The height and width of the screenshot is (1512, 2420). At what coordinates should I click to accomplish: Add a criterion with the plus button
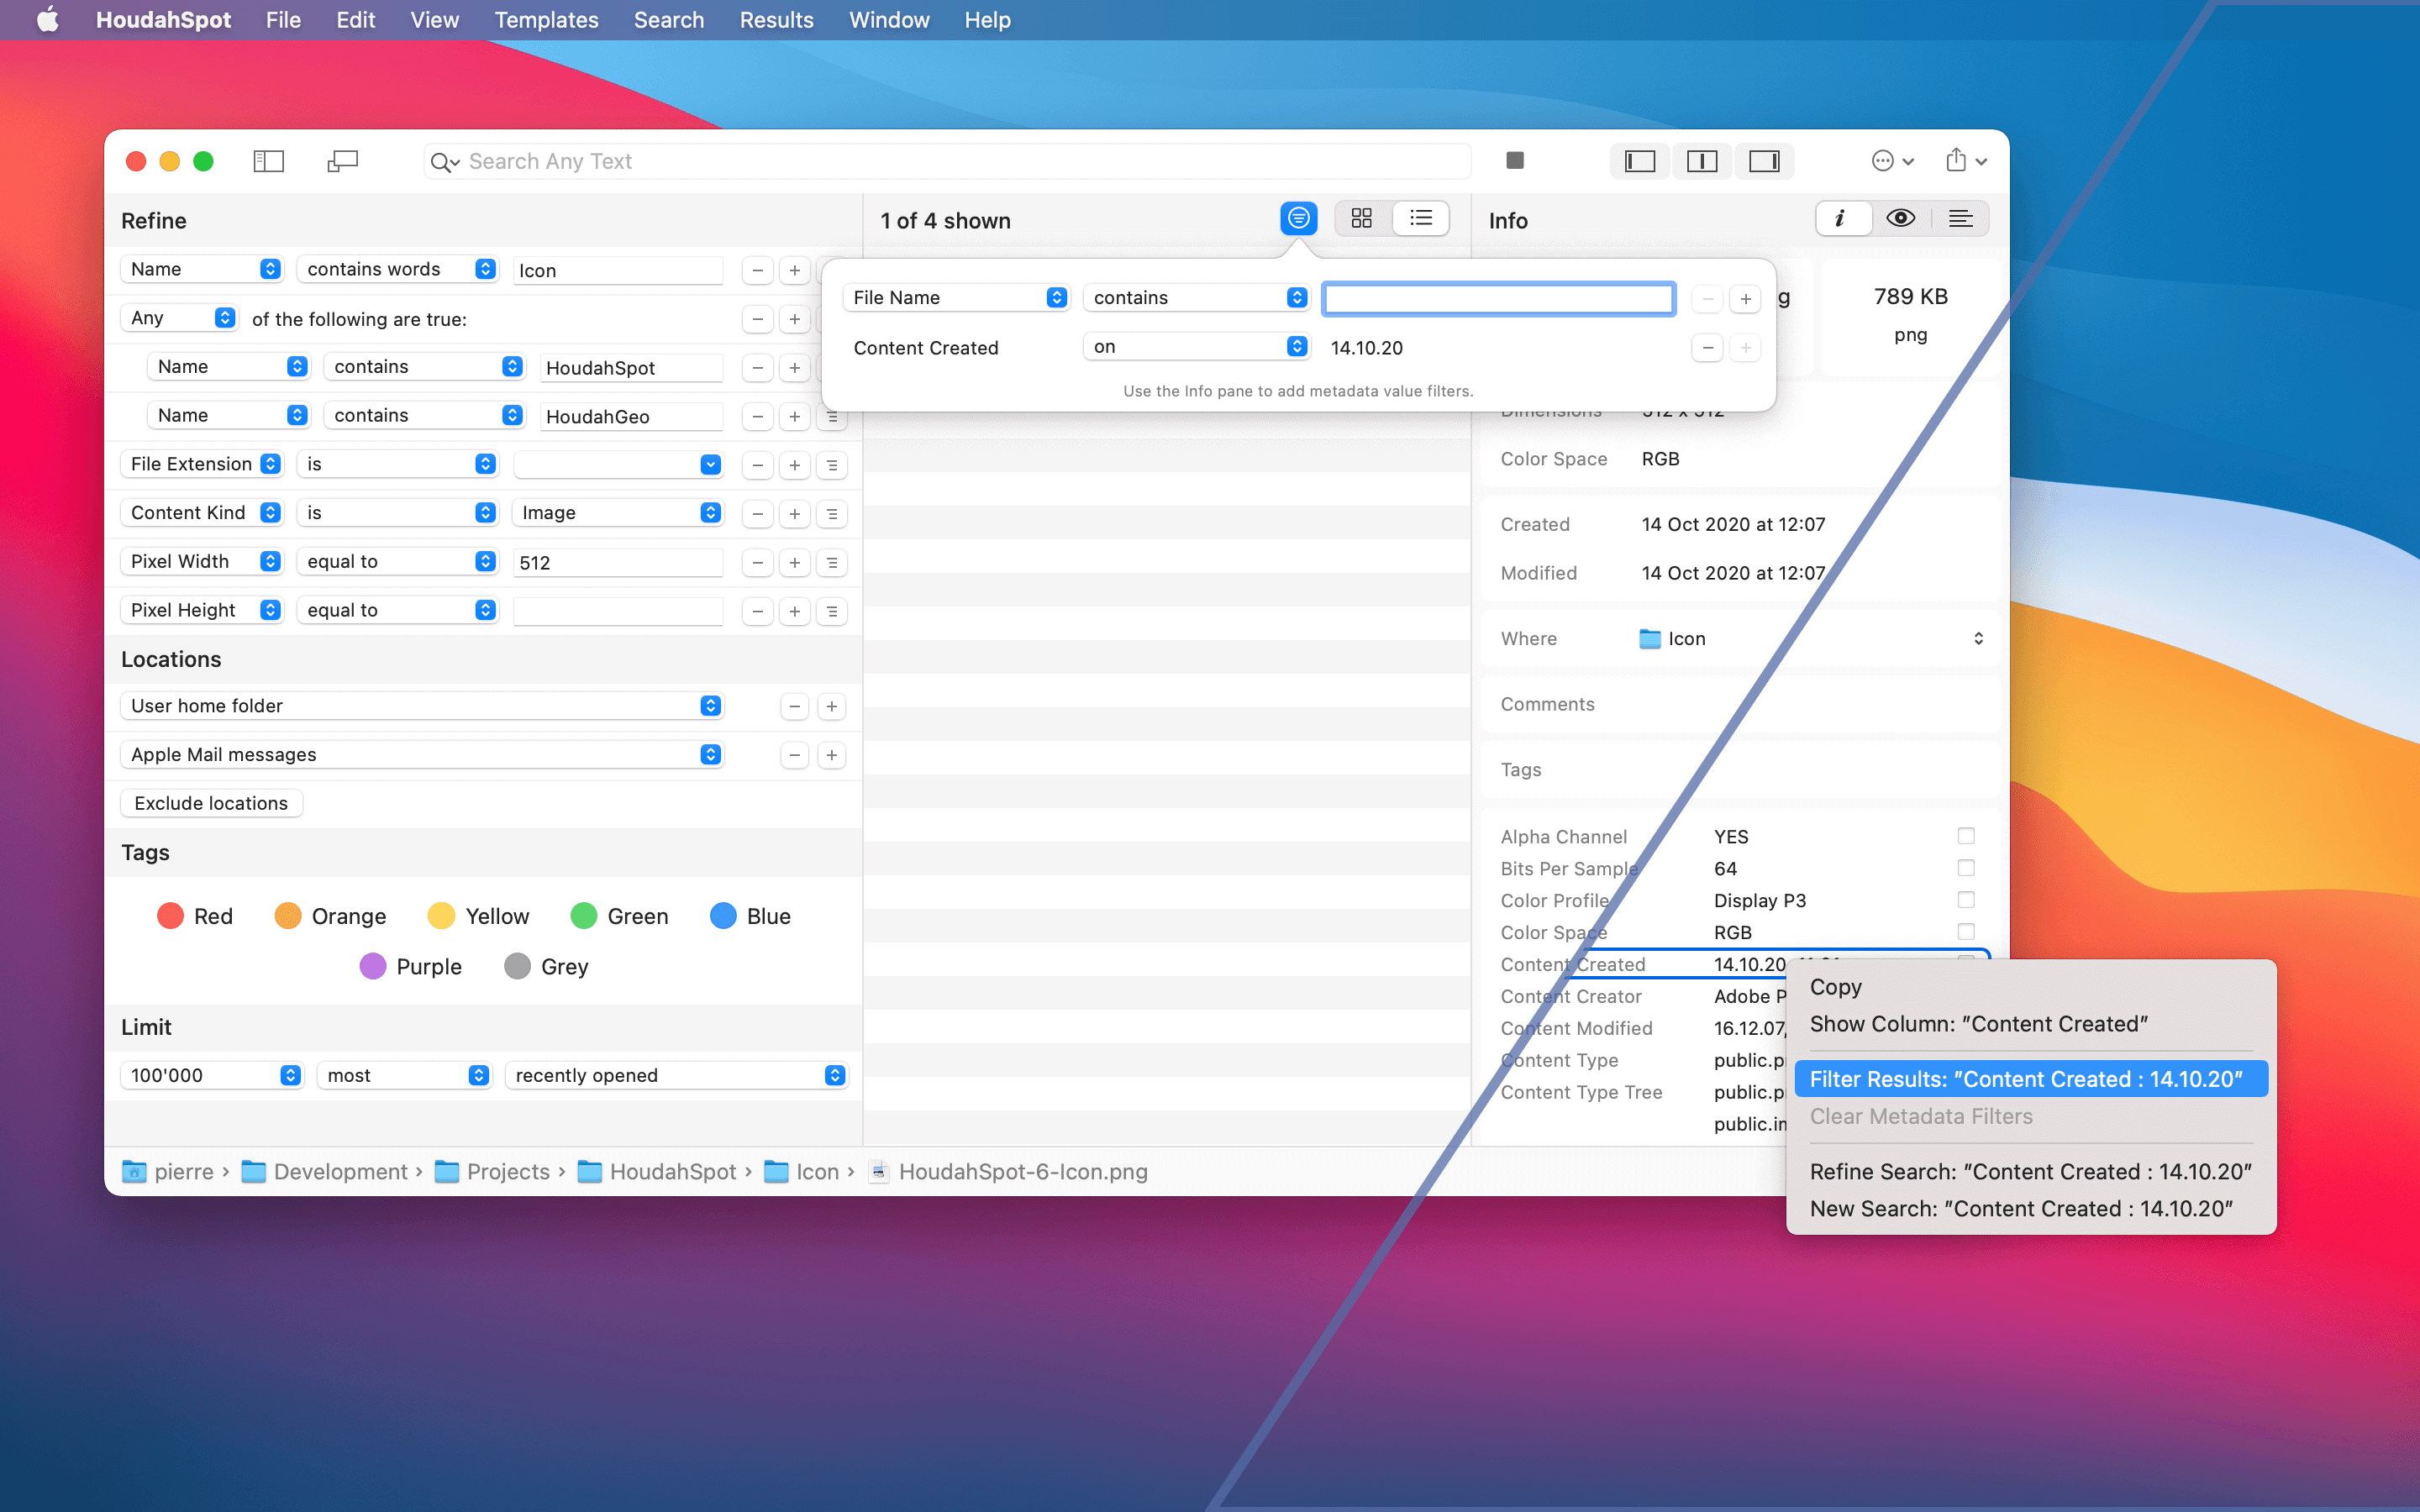[793, 270]
